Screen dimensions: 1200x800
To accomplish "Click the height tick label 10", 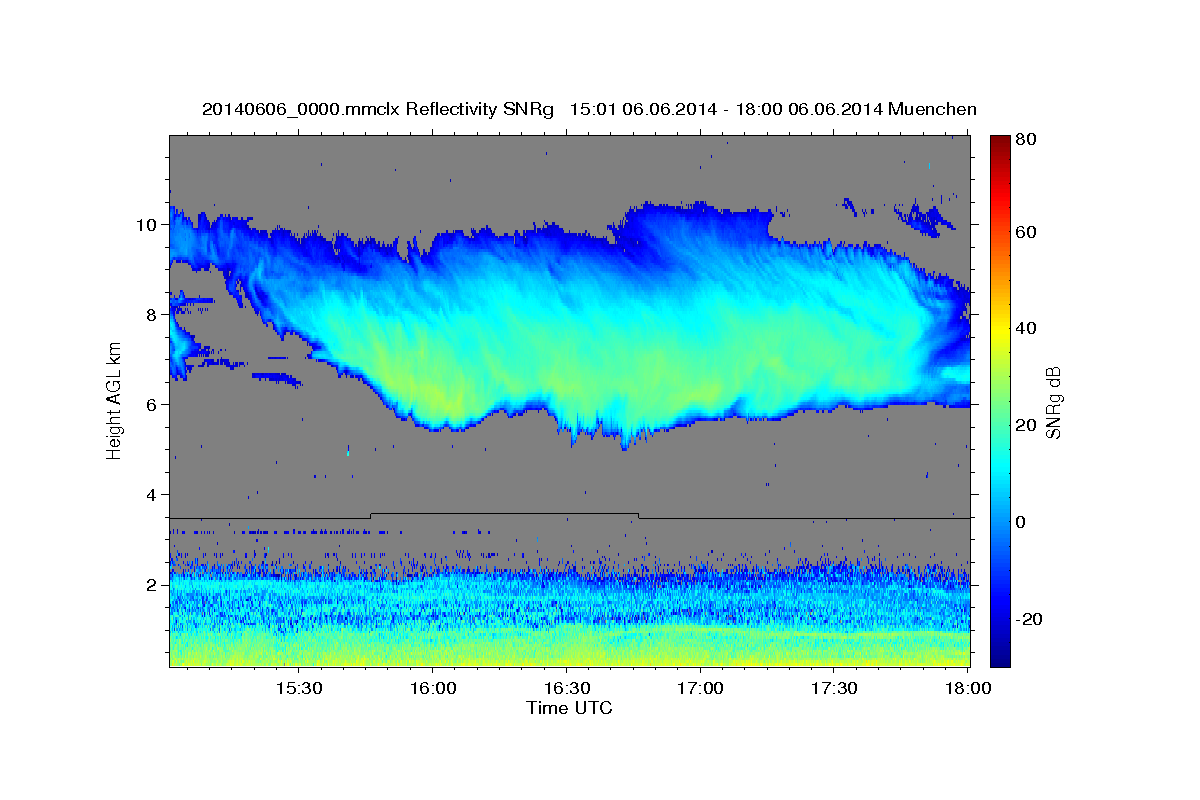I will 146,224.
